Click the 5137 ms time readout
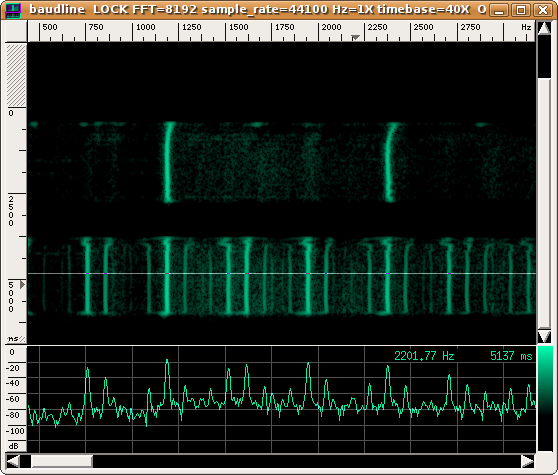 click(x=511, y=356)
